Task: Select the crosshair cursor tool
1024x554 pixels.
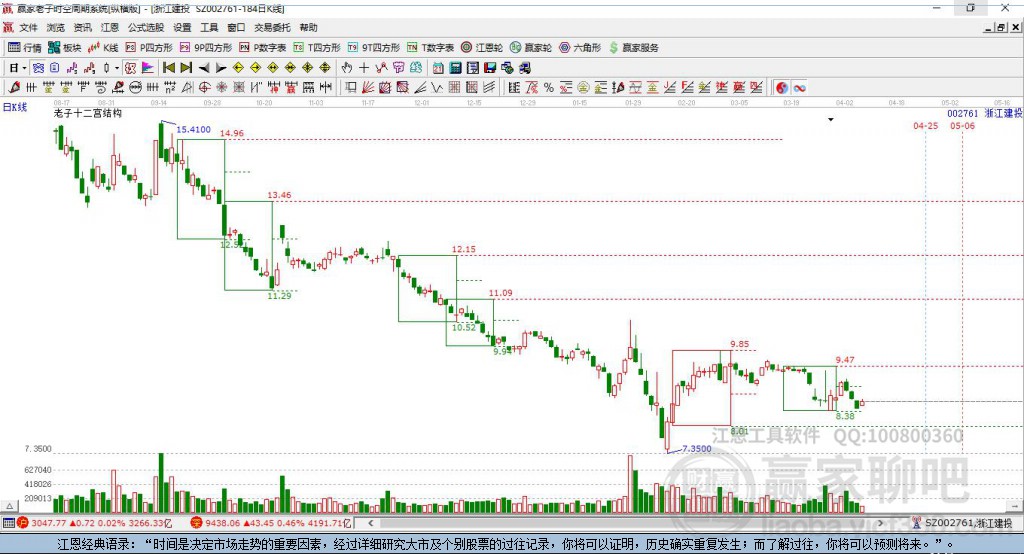Action: (x=364, y=68)
